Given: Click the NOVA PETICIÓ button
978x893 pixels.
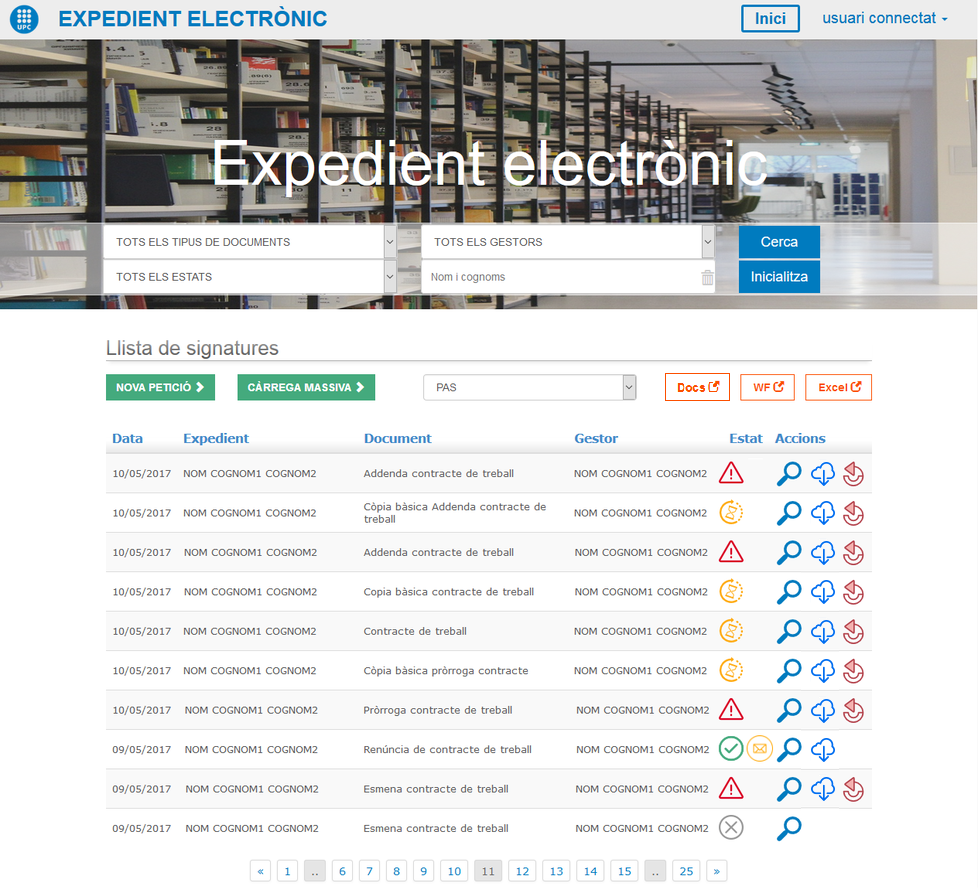Looking at the screenshot, I should 160,387.
